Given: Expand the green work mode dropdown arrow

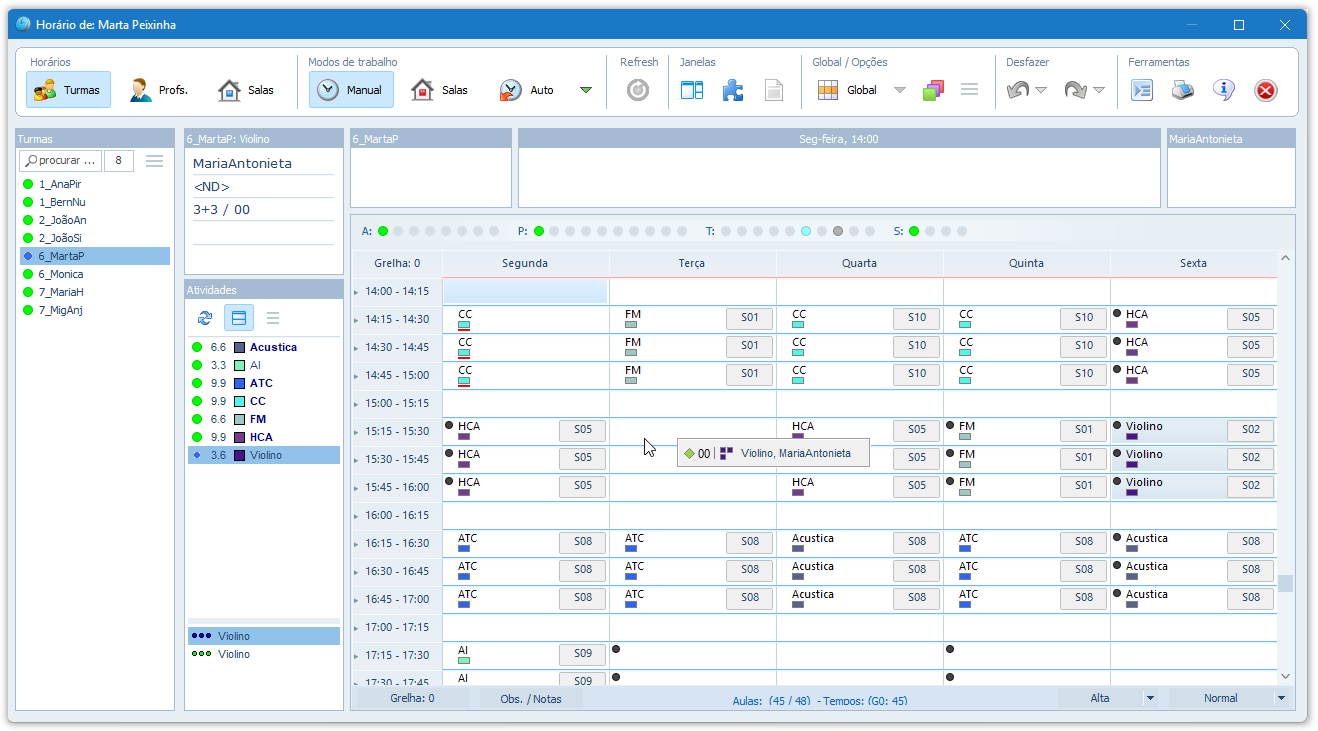Looking at the screenshot, I should click(x=586, y=90).
